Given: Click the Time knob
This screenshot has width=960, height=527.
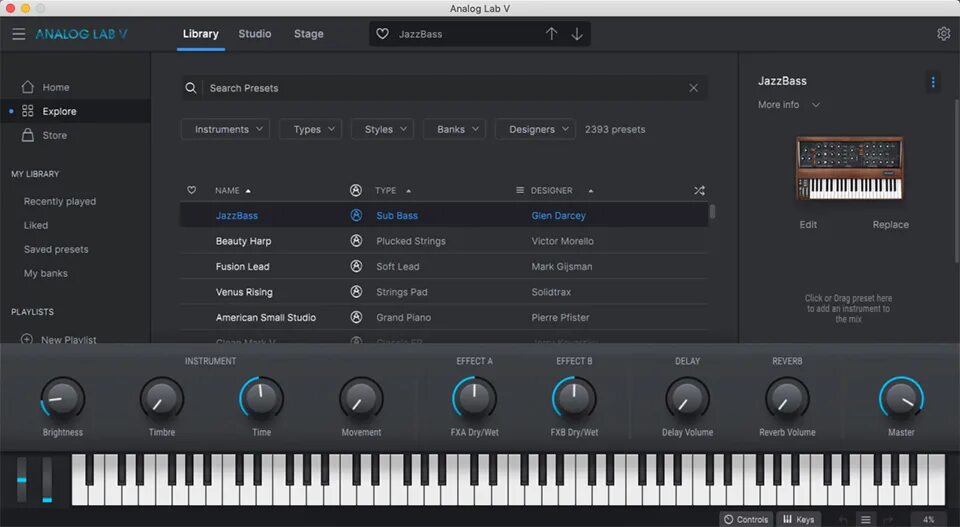Looking at the screenshot, I should [261, 398].
